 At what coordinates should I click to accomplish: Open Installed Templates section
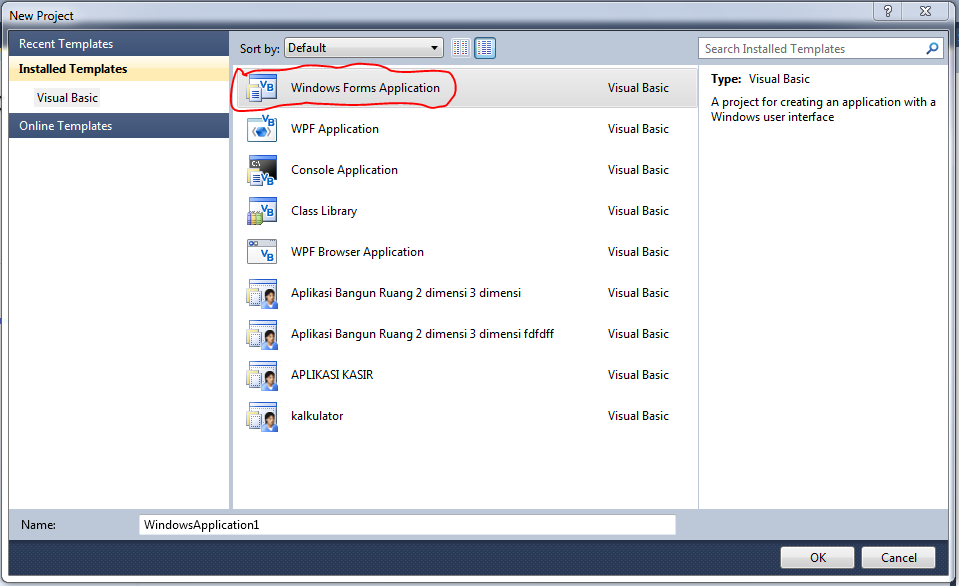point(119,69)
